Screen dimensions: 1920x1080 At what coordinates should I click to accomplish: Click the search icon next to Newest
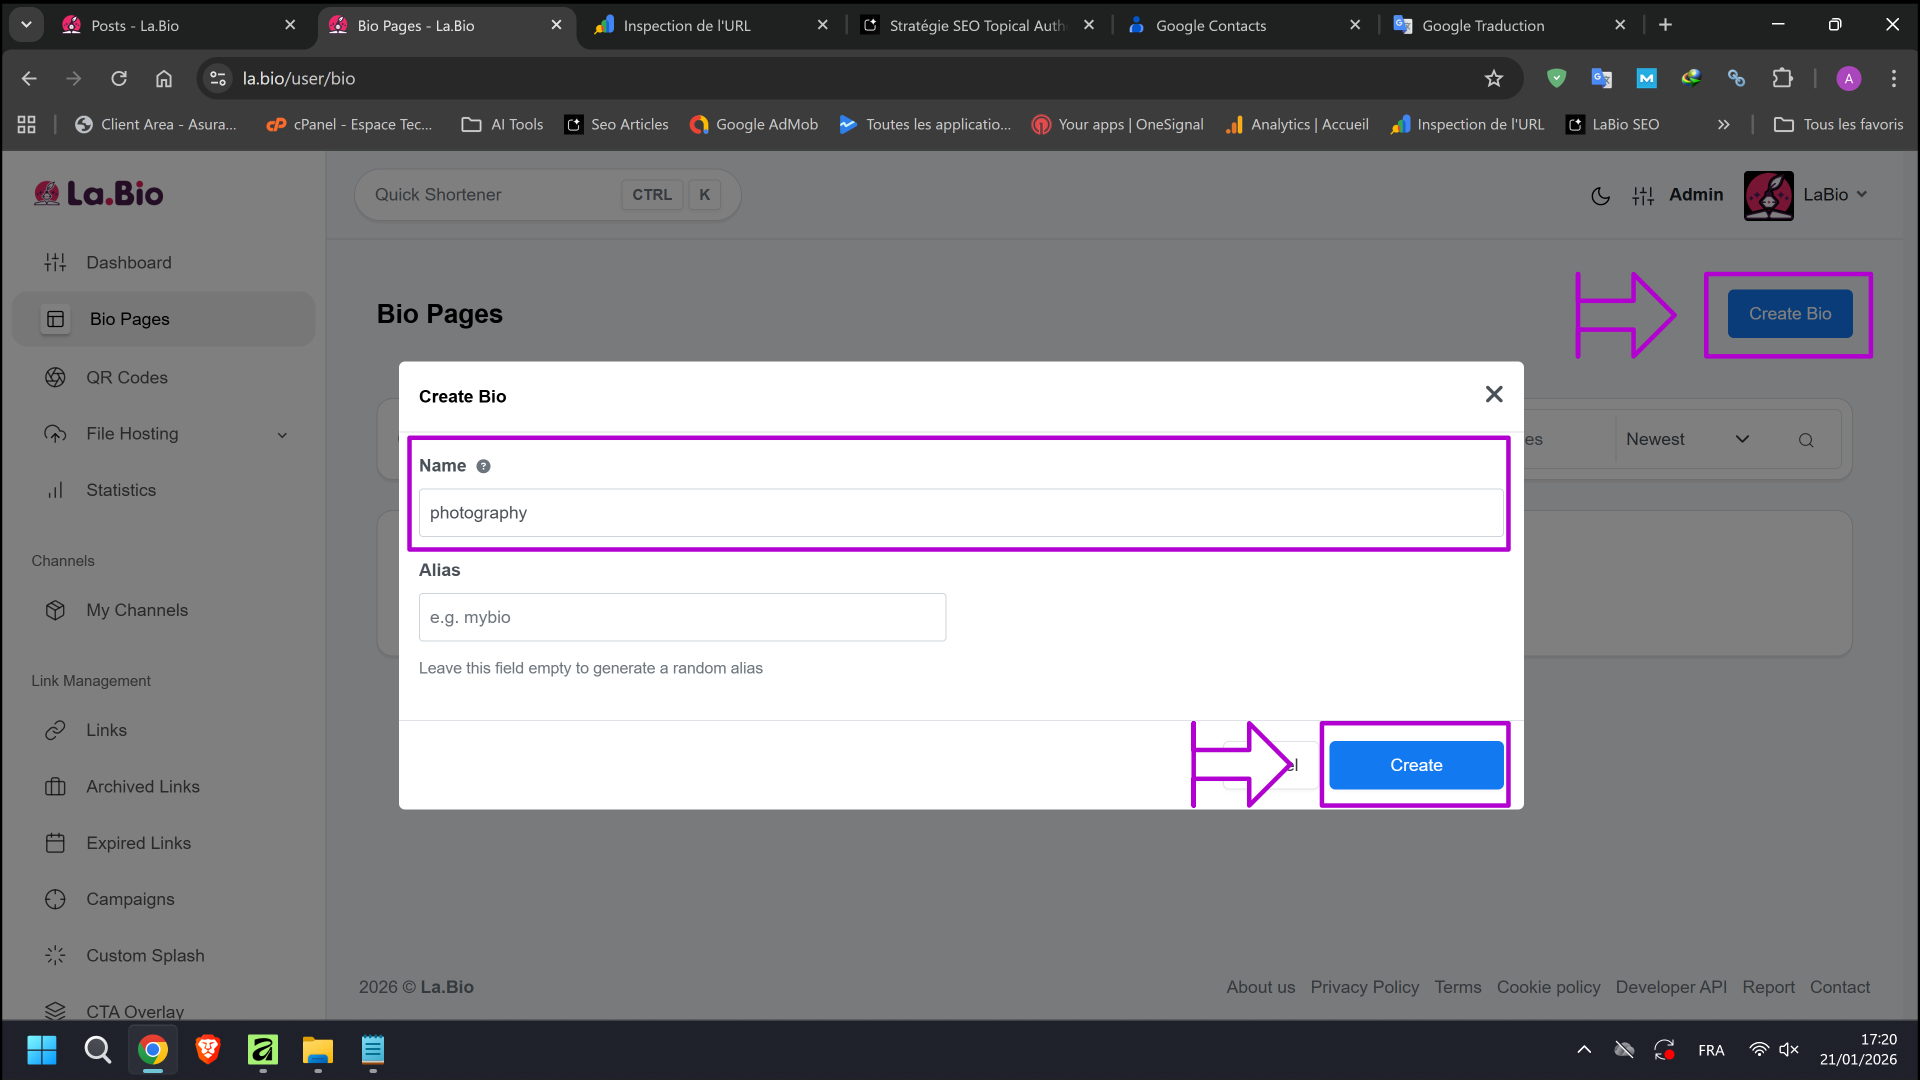click(1806, 440)
